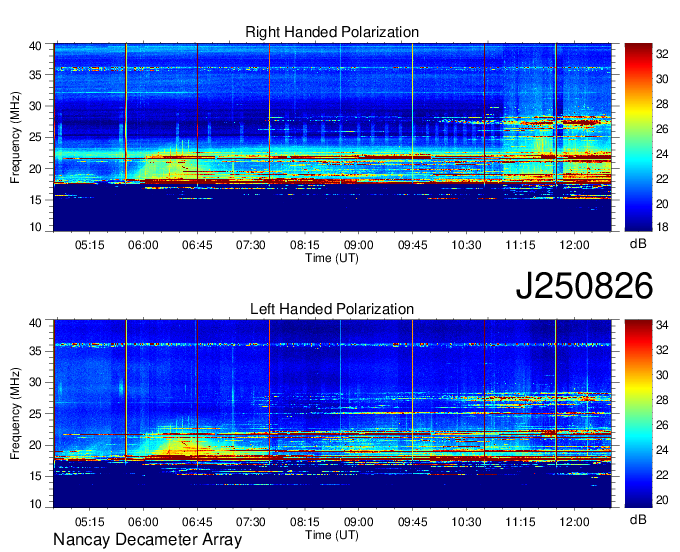This screenshot has height=552, width=680.
Task: Click the 15 MHz tick of the top plot
Action: pyautogui.click(x=35, y=200)
